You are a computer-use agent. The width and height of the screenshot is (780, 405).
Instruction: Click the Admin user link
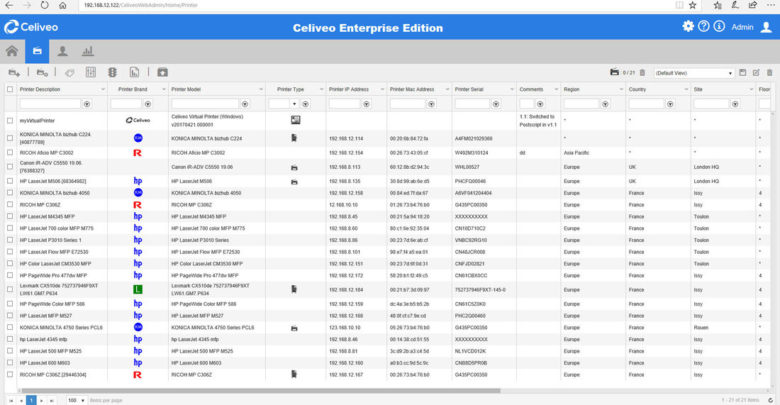(742, 27)
